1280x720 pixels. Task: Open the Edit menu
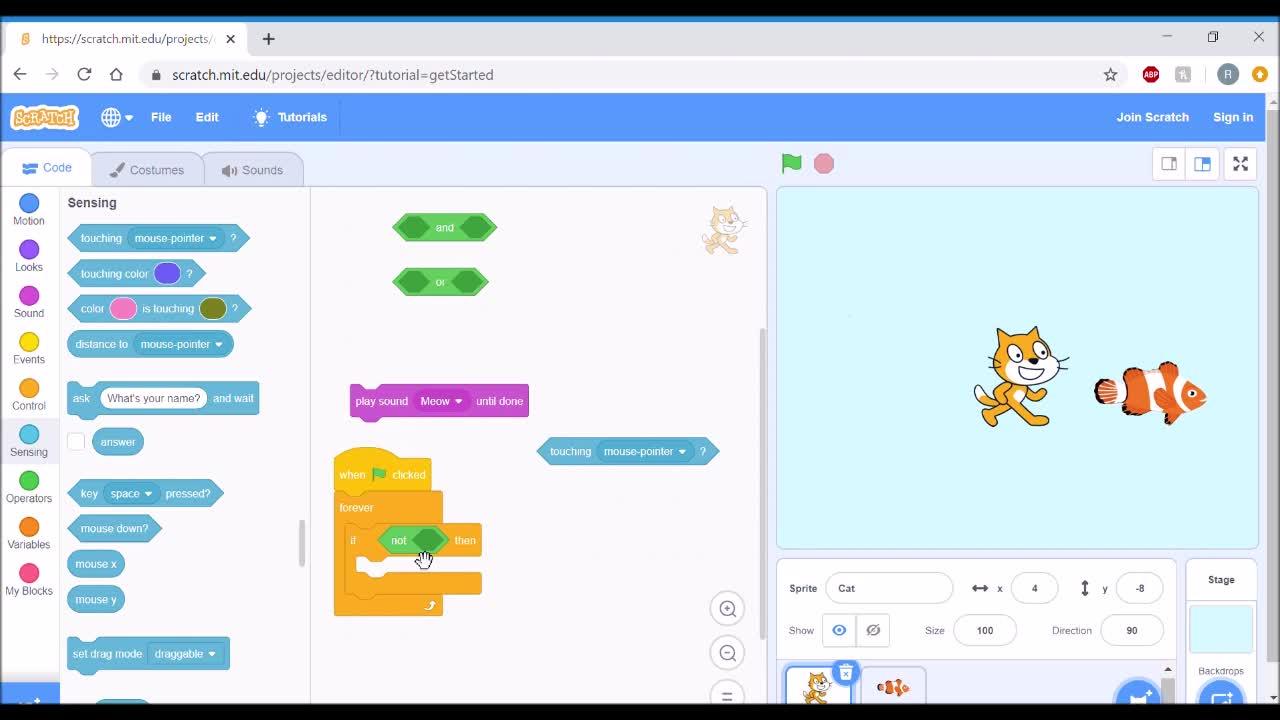click(x=207, y=117)
